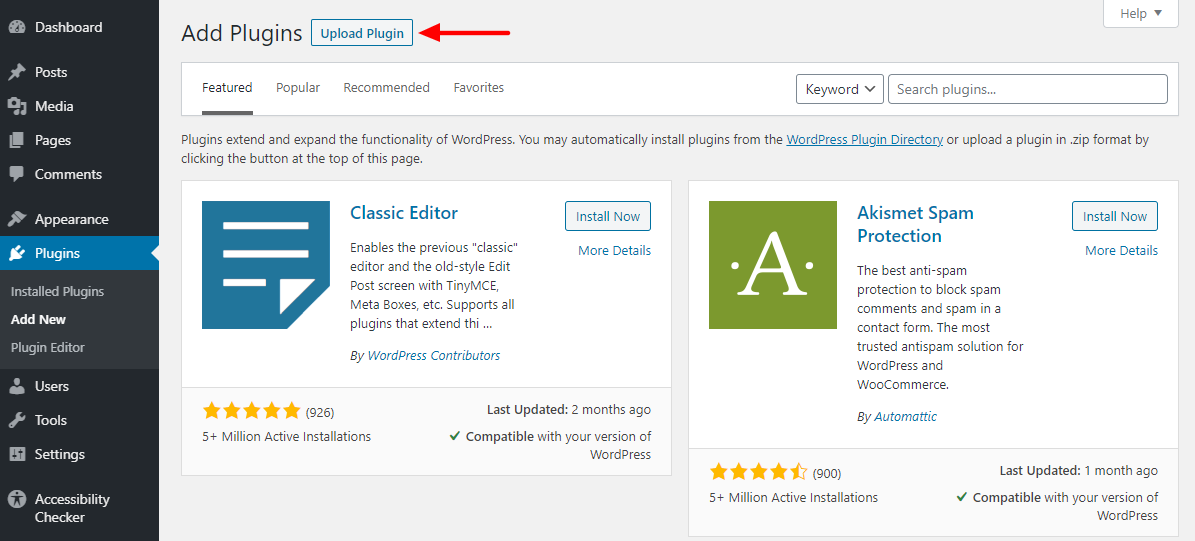Switch to the Popular tab
The height and width of the screenshot is (541, 1195).
[x=298, y=88]
